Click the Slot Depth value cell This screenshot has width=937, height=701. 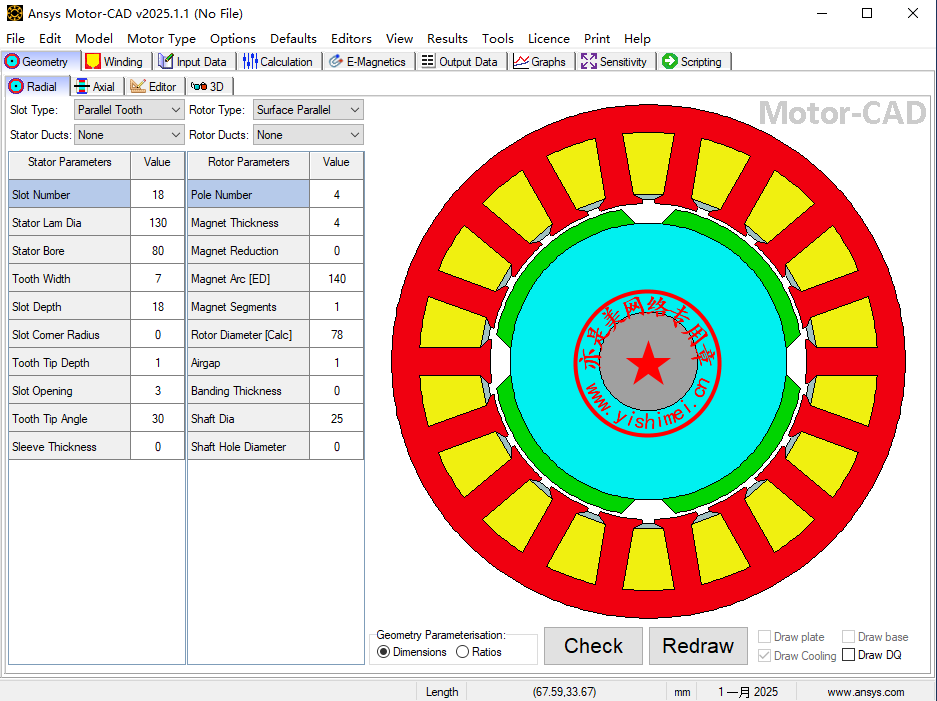157,307
